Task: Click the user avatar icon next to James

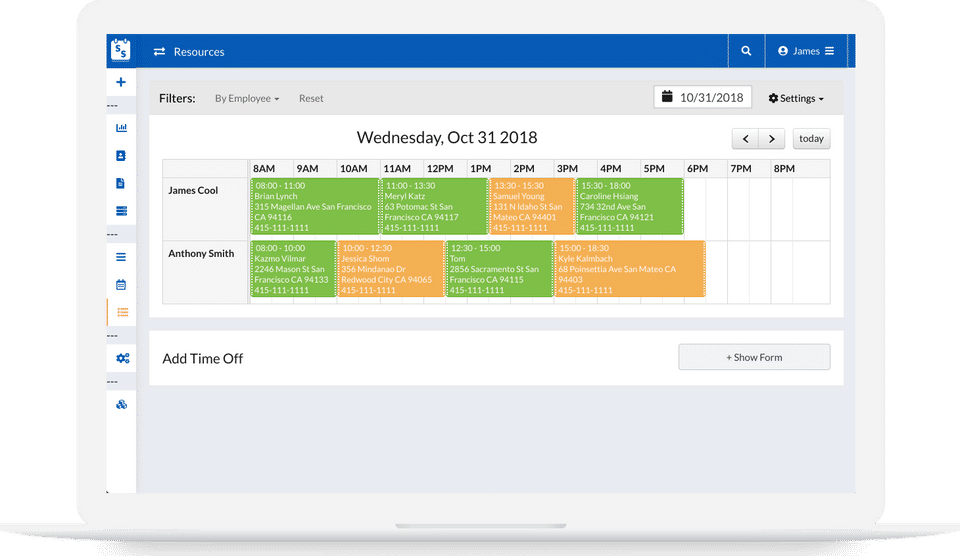Action: (782, 51)
